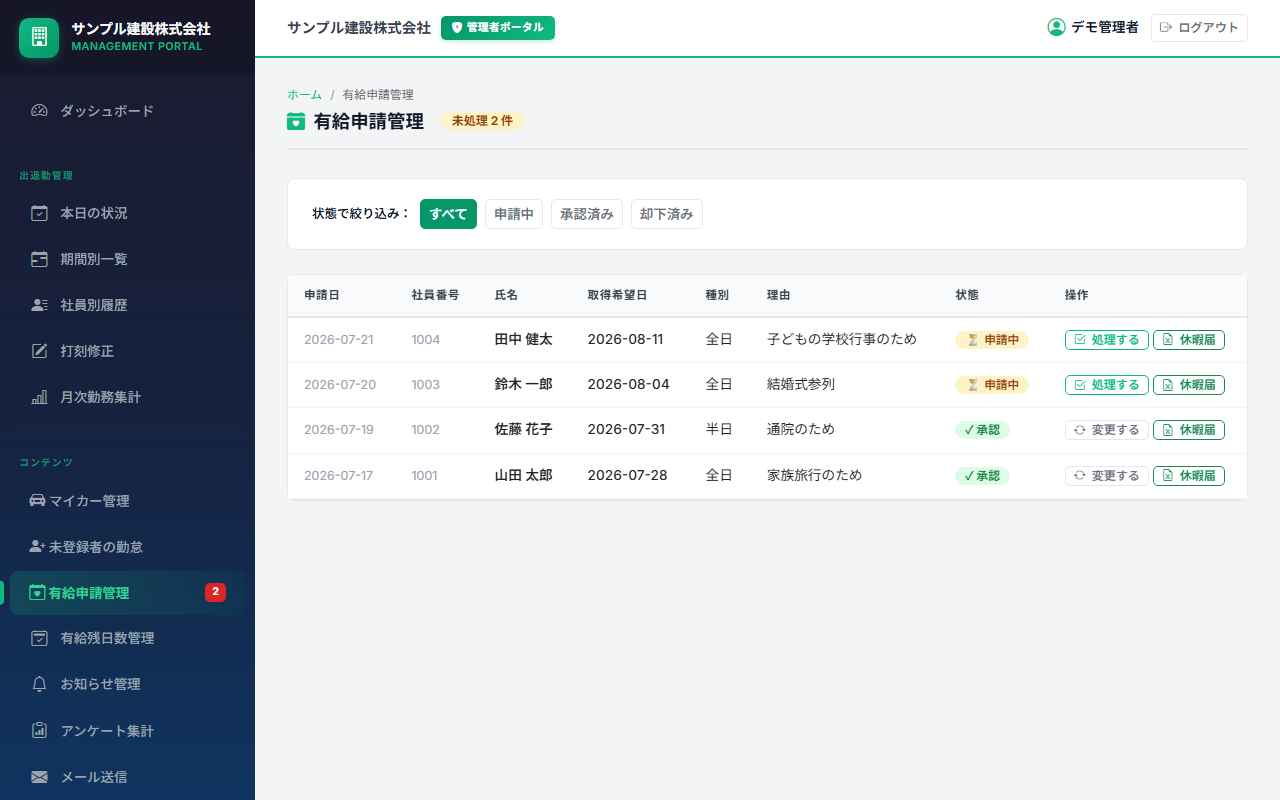The width and height of the screenshot is (1280, 800).
Task: Go to 未登録者の勤怠 in the sidebar
Action: [x=127, y=547]
